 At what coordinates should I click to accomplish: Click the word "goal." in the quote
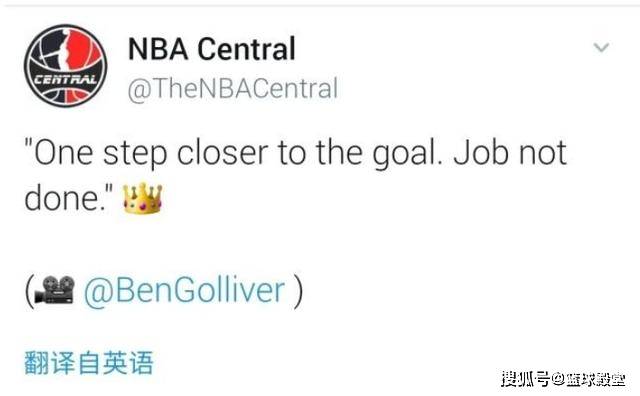coord(408,154)
